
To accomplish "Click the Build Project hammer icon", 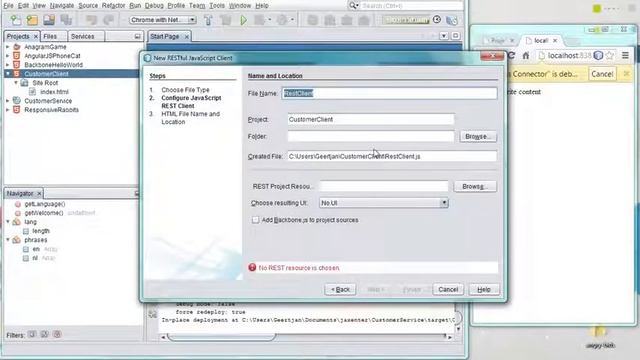I will point(208,20).
